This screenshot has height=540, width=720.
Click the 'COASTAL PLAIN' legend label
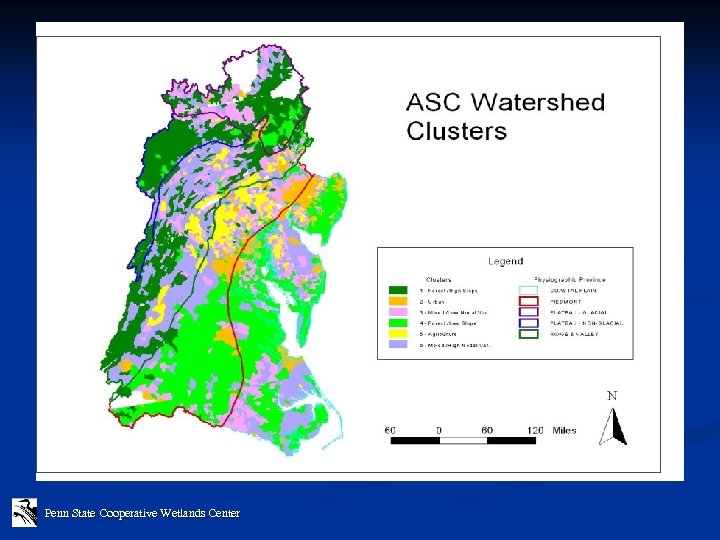pos(573,291)
